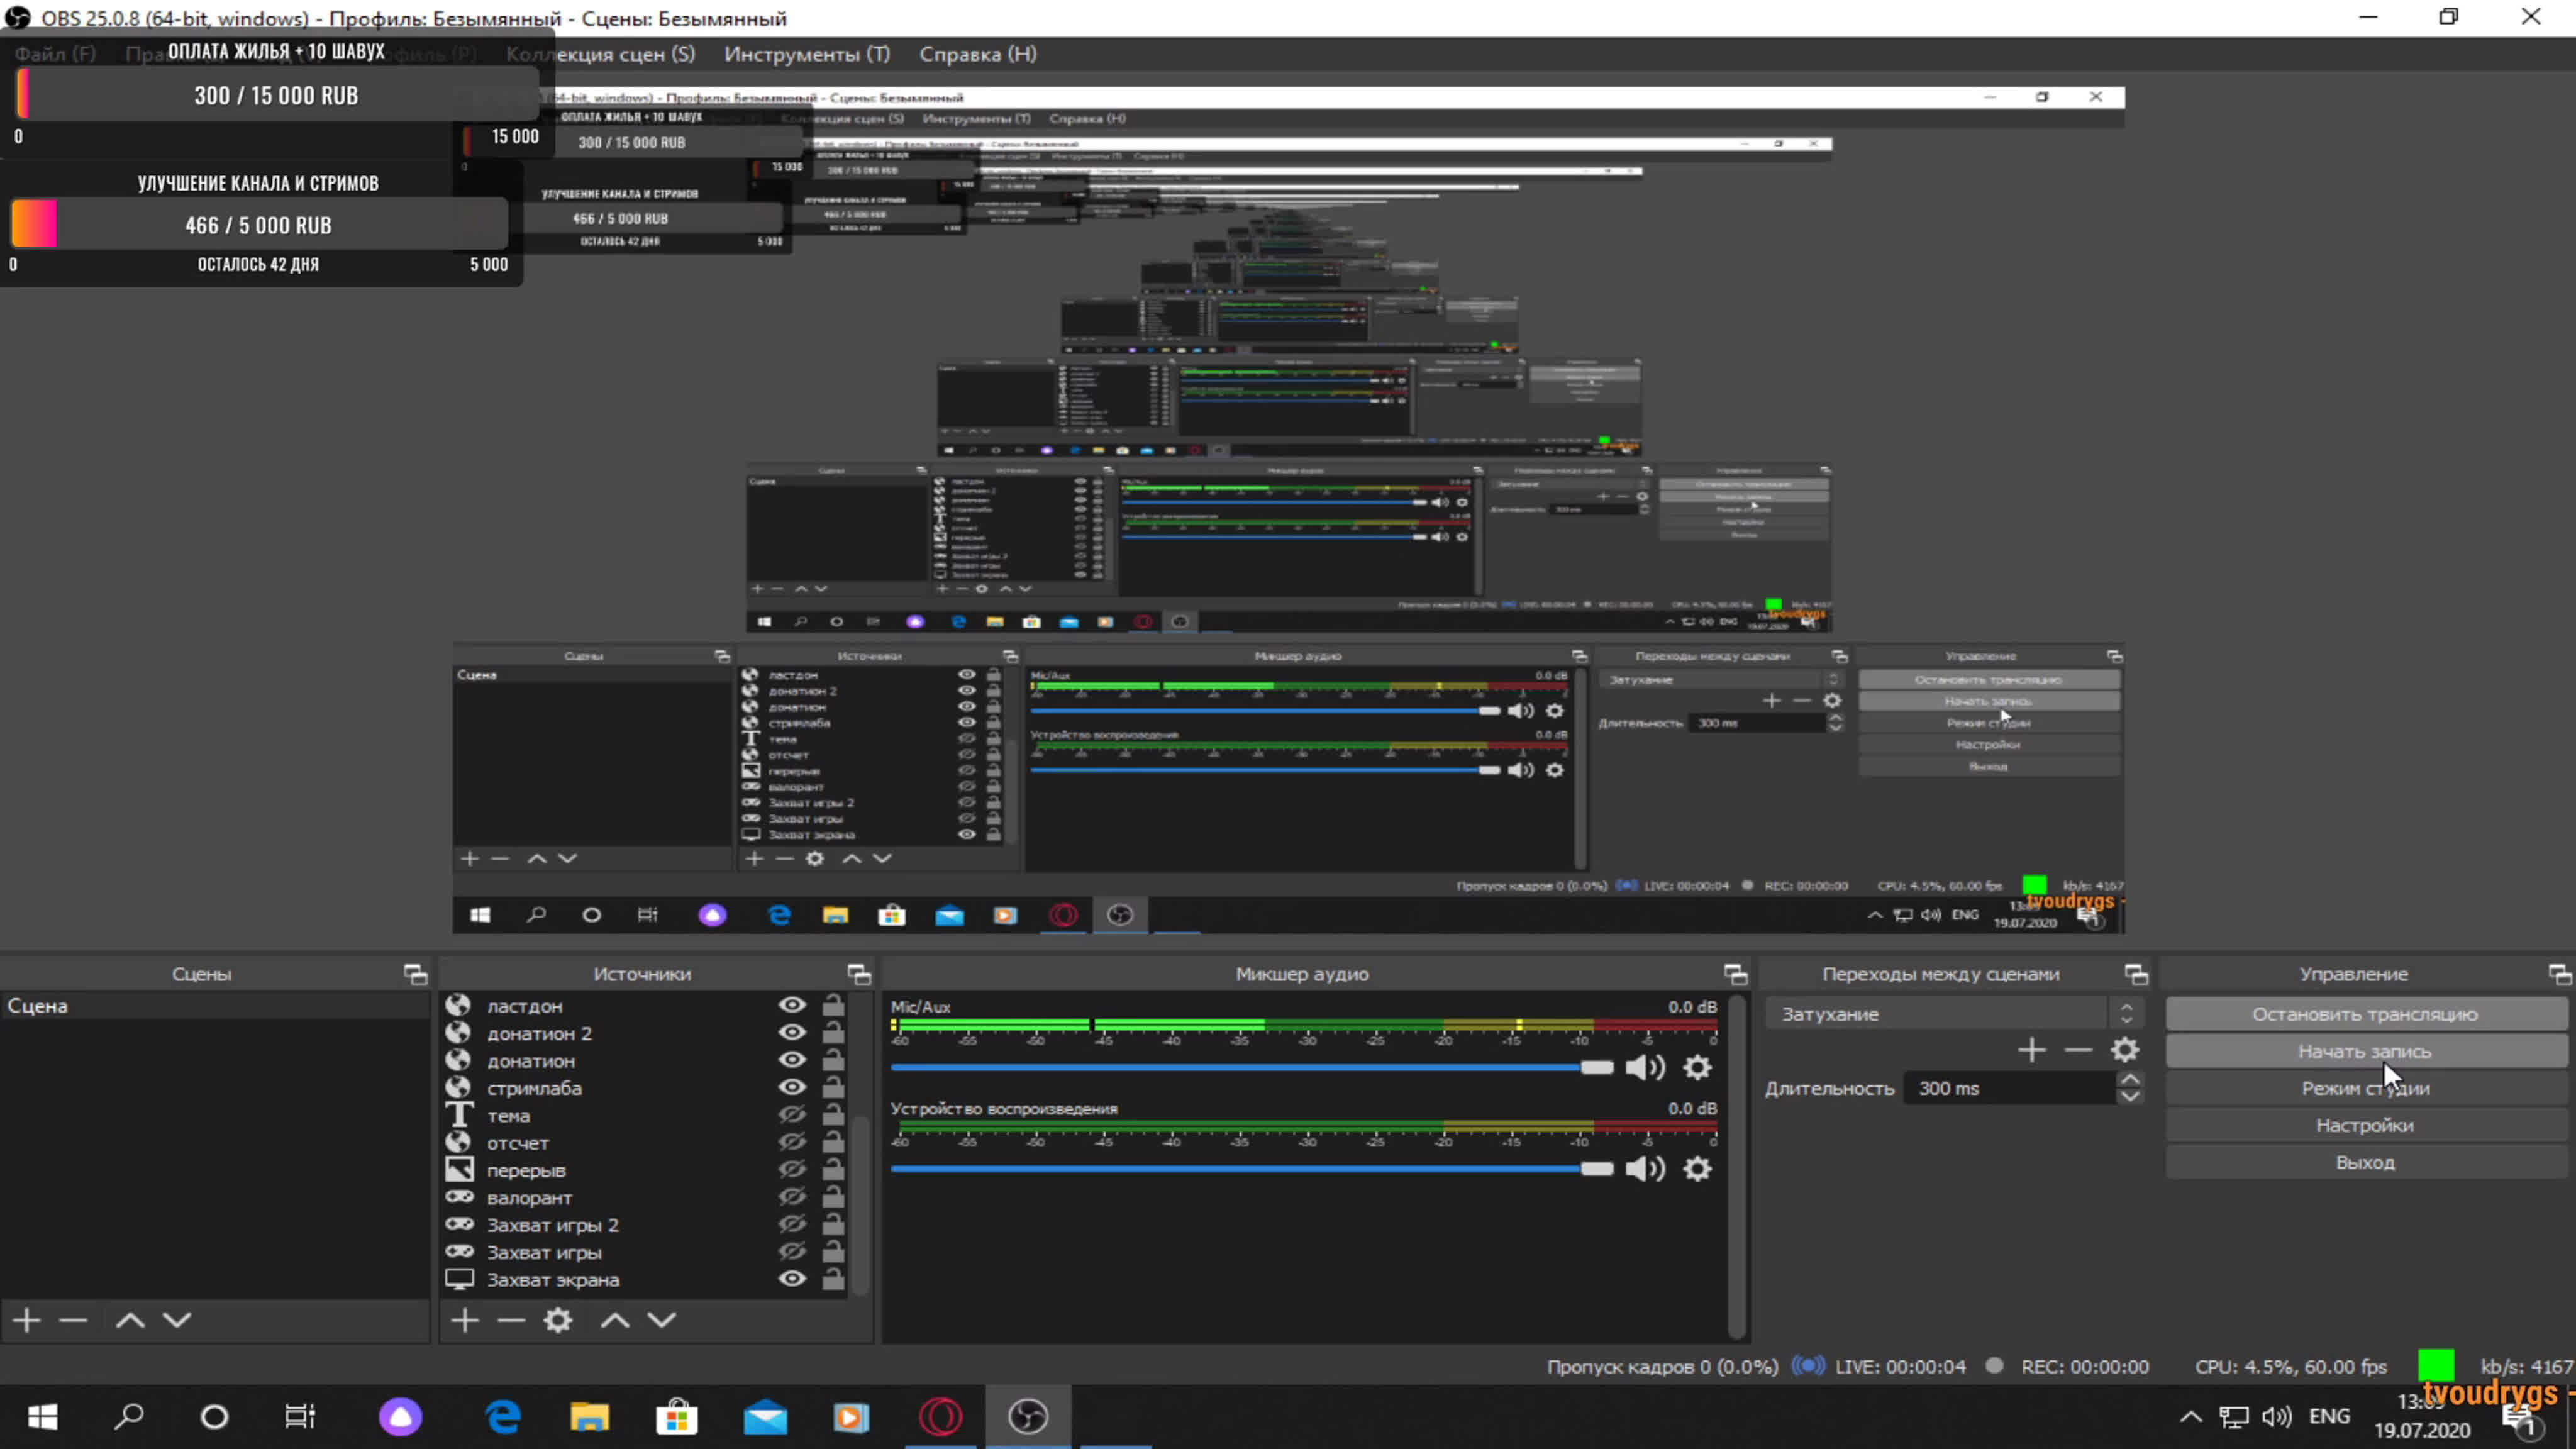
Task: Lock the стримлаба source
Action: click(833, 1087)
